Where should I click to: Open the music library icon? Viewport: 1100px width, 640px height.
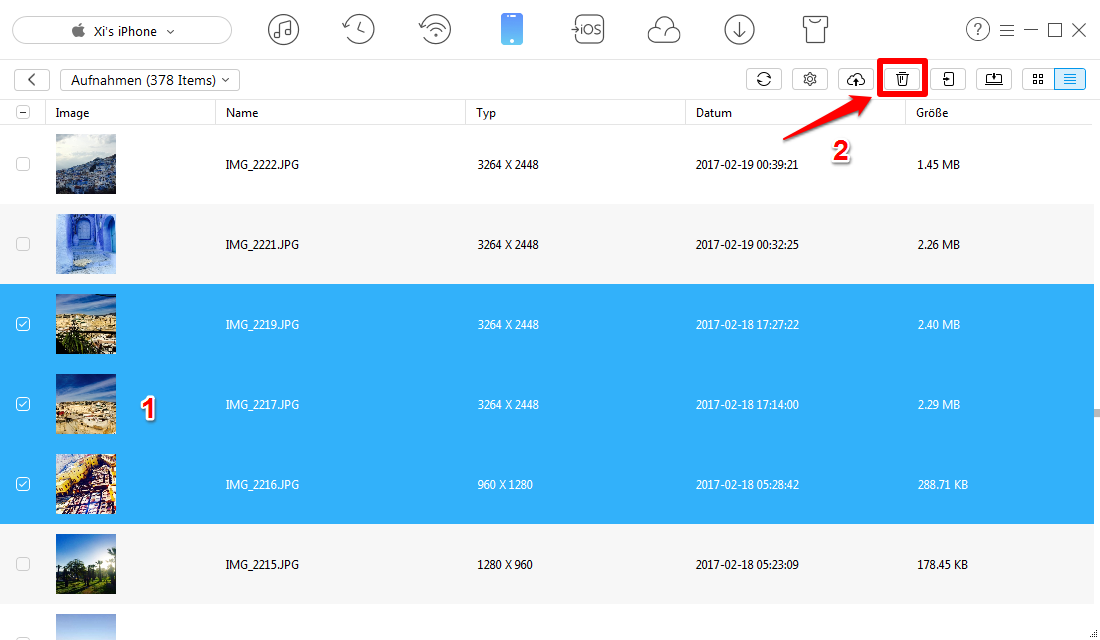[283, 30]
